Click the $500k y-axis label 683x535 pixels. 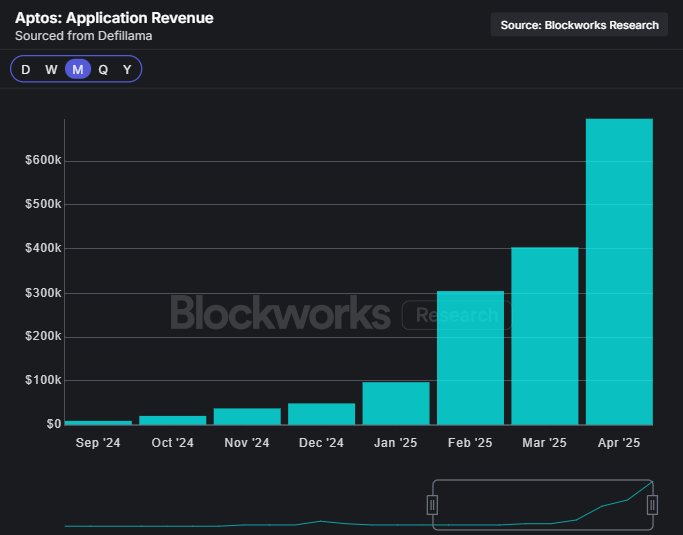(43, 204)
